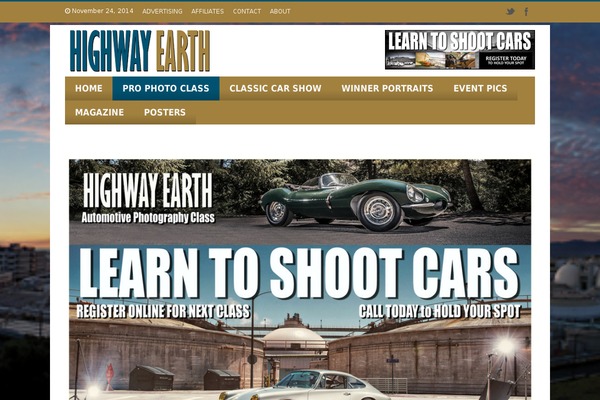The image size is (600, 400).
Task: Open the Winner Portraits menu item
Action: click(x=387, y=88)
